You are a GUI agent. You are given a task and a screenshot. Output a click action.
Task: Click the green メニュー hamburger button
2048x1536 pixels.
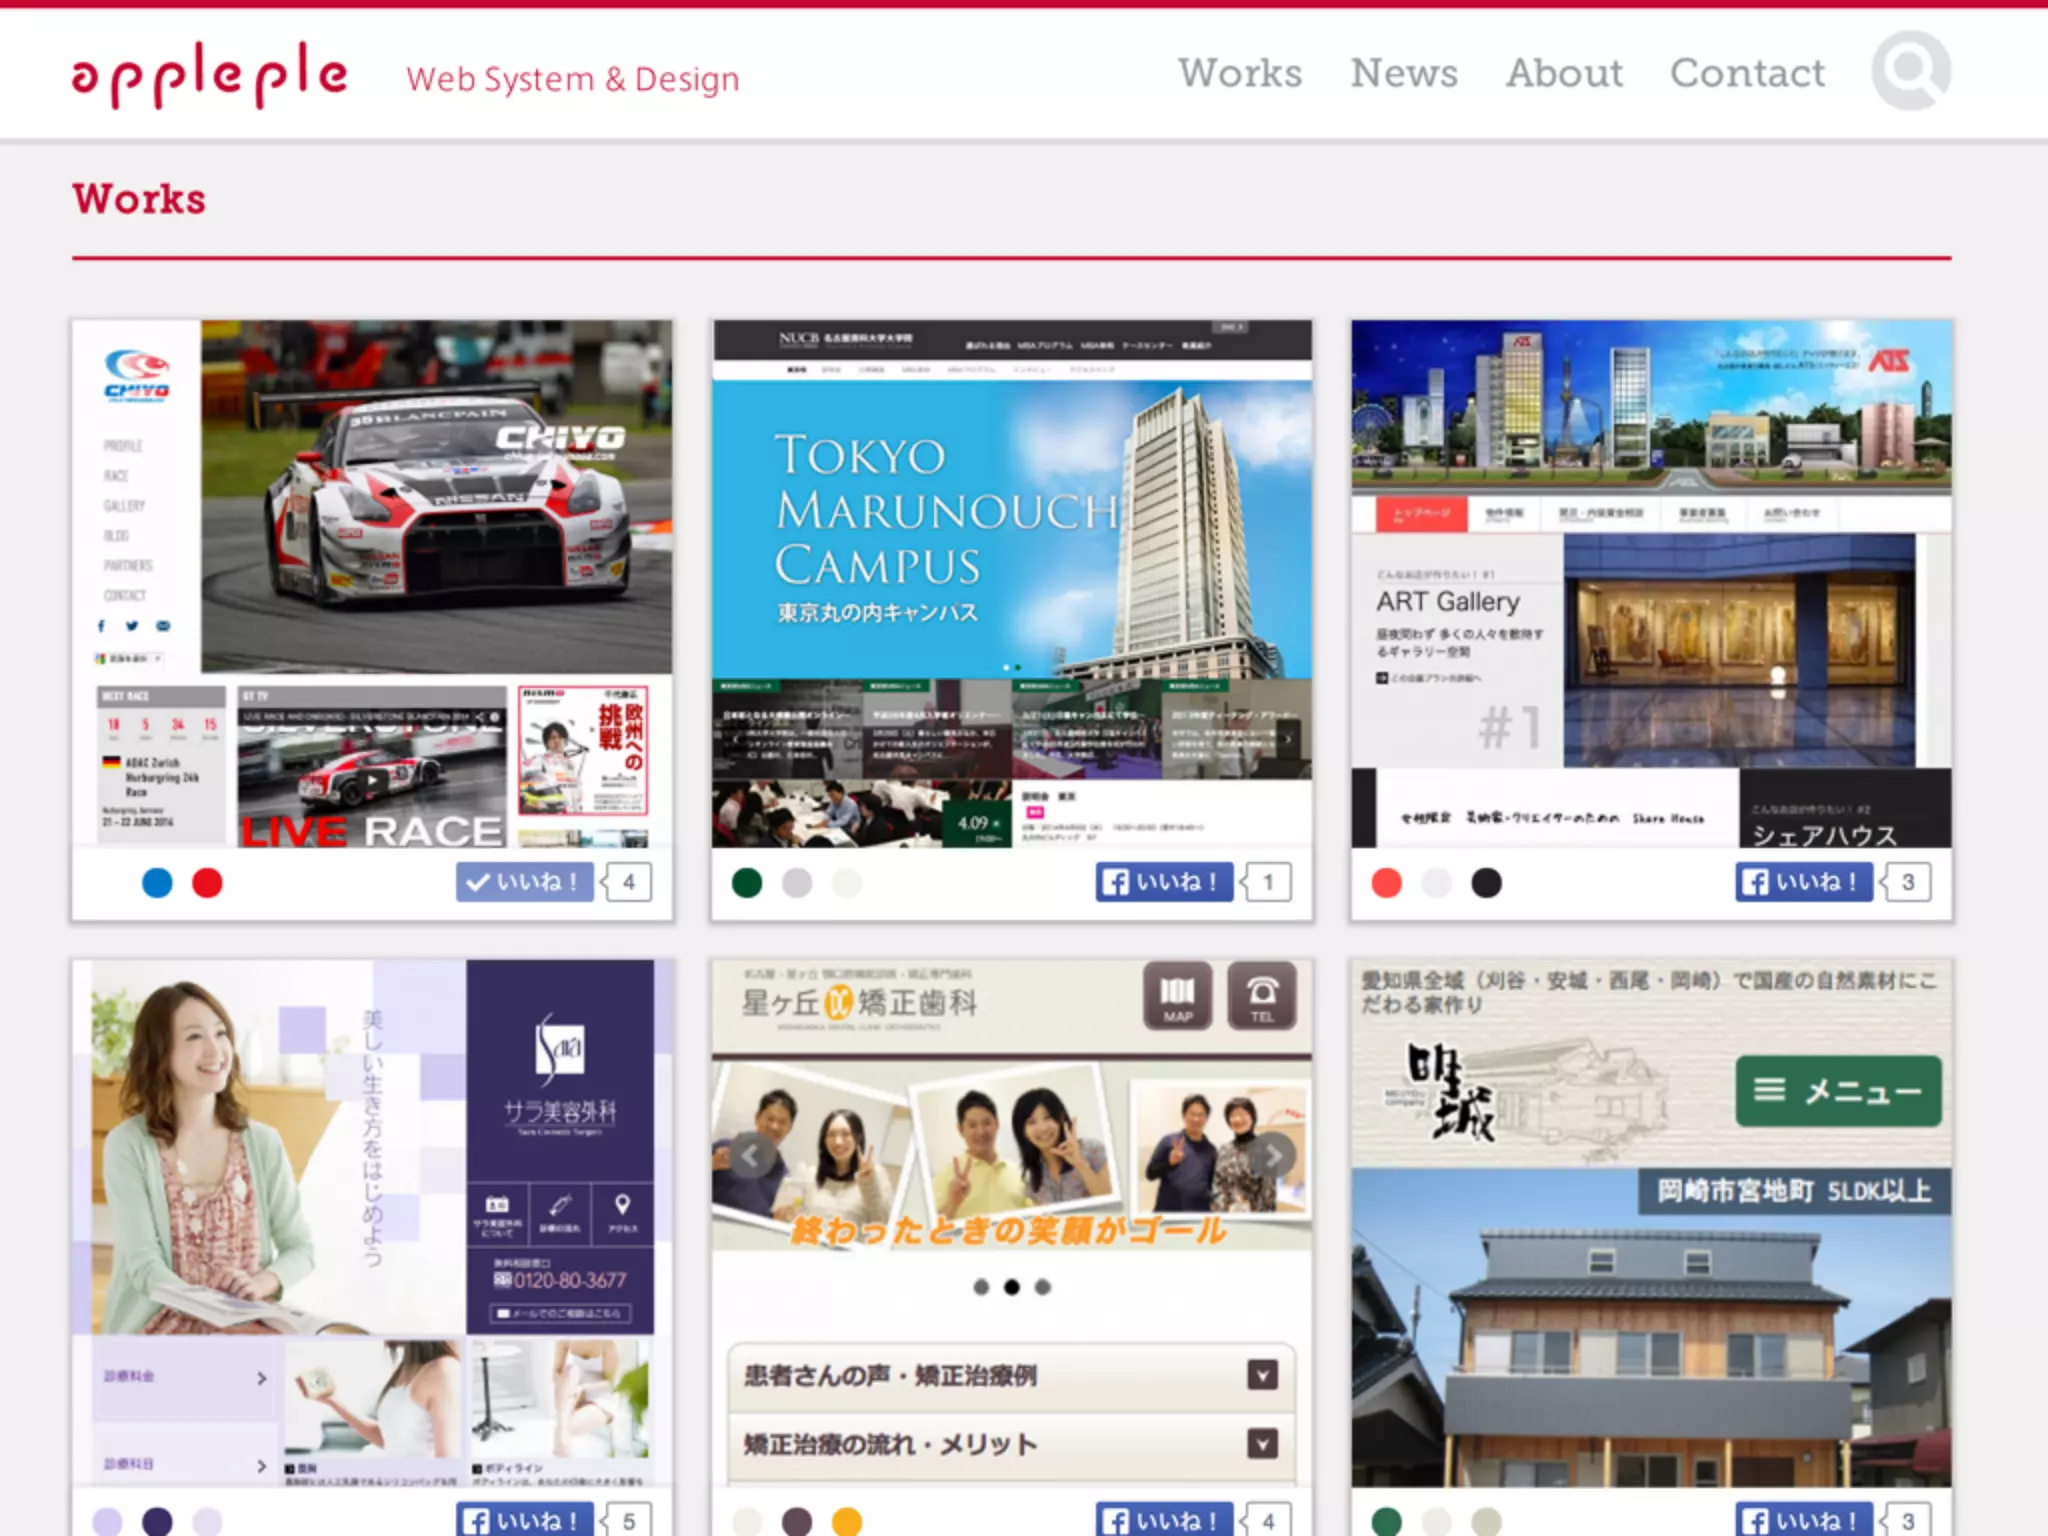click(x=1838, y=1091)
